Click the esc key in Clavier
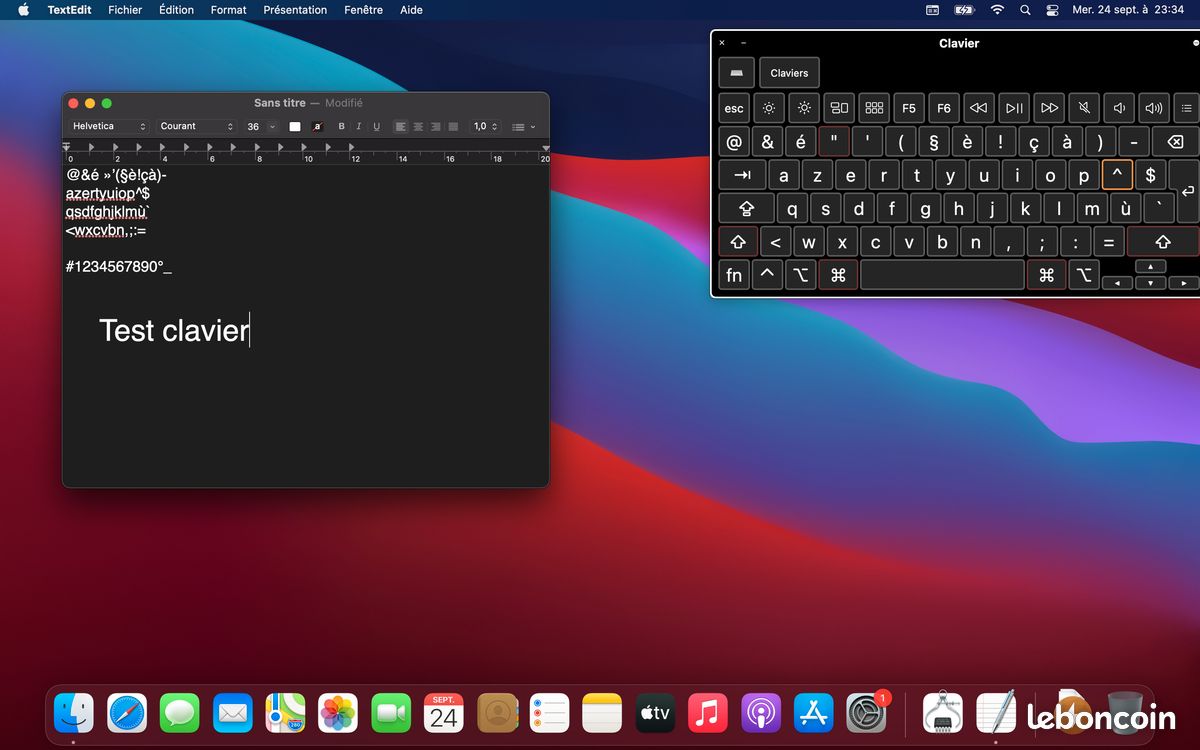 click(734, 108)
